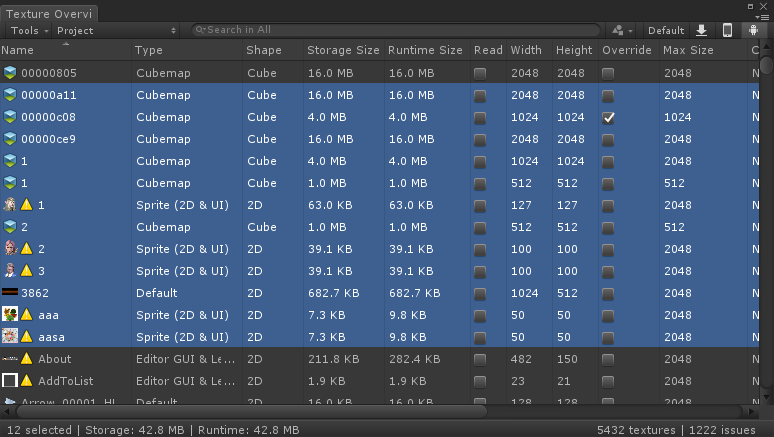
Task: Click thumbnail of sprite 1
Action: coord(10,205)
